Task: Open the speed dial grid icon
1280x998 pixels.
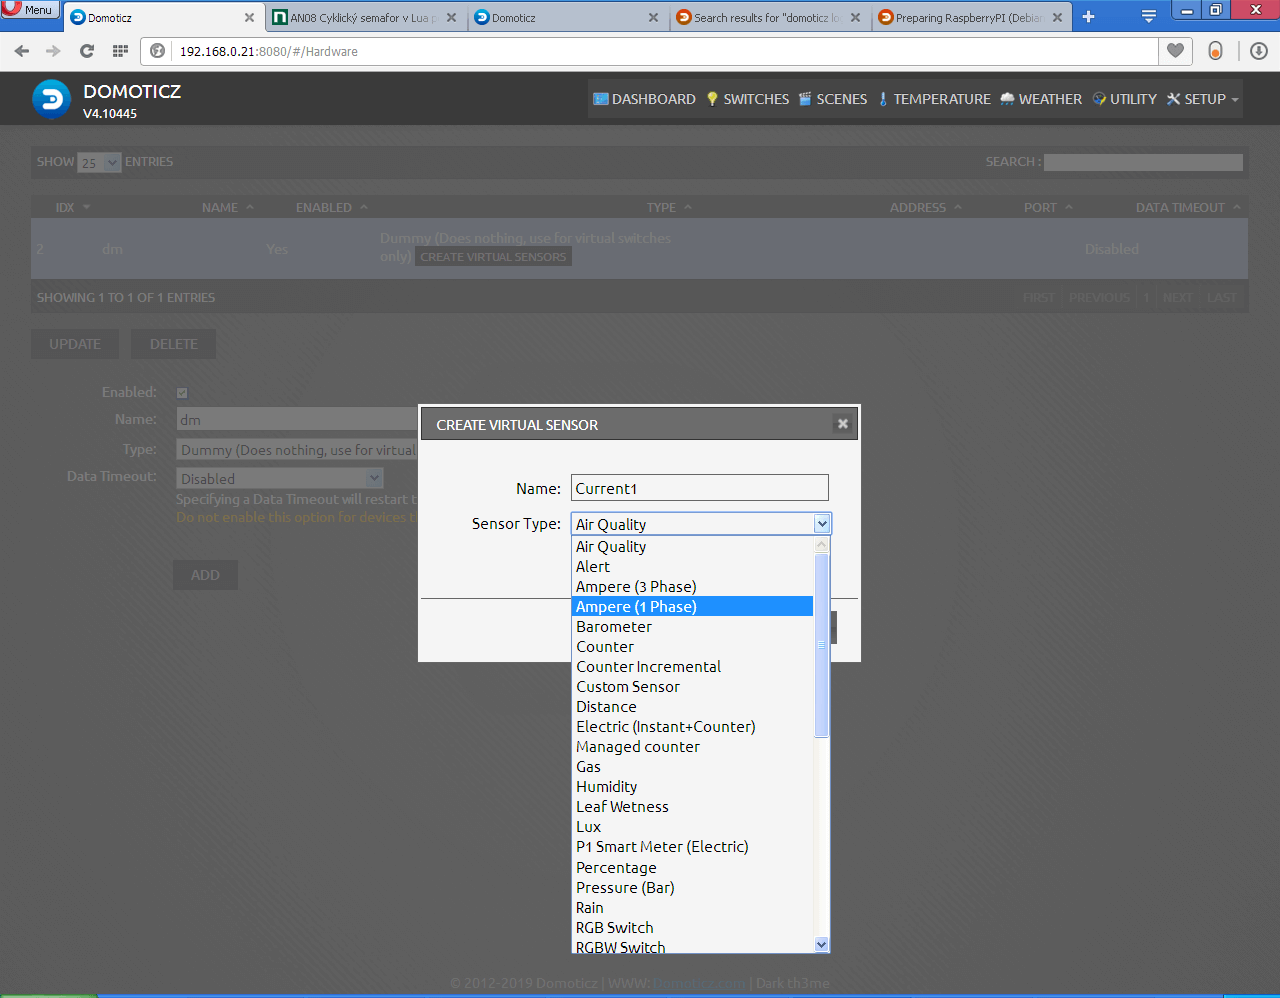Action: point(120,51)
